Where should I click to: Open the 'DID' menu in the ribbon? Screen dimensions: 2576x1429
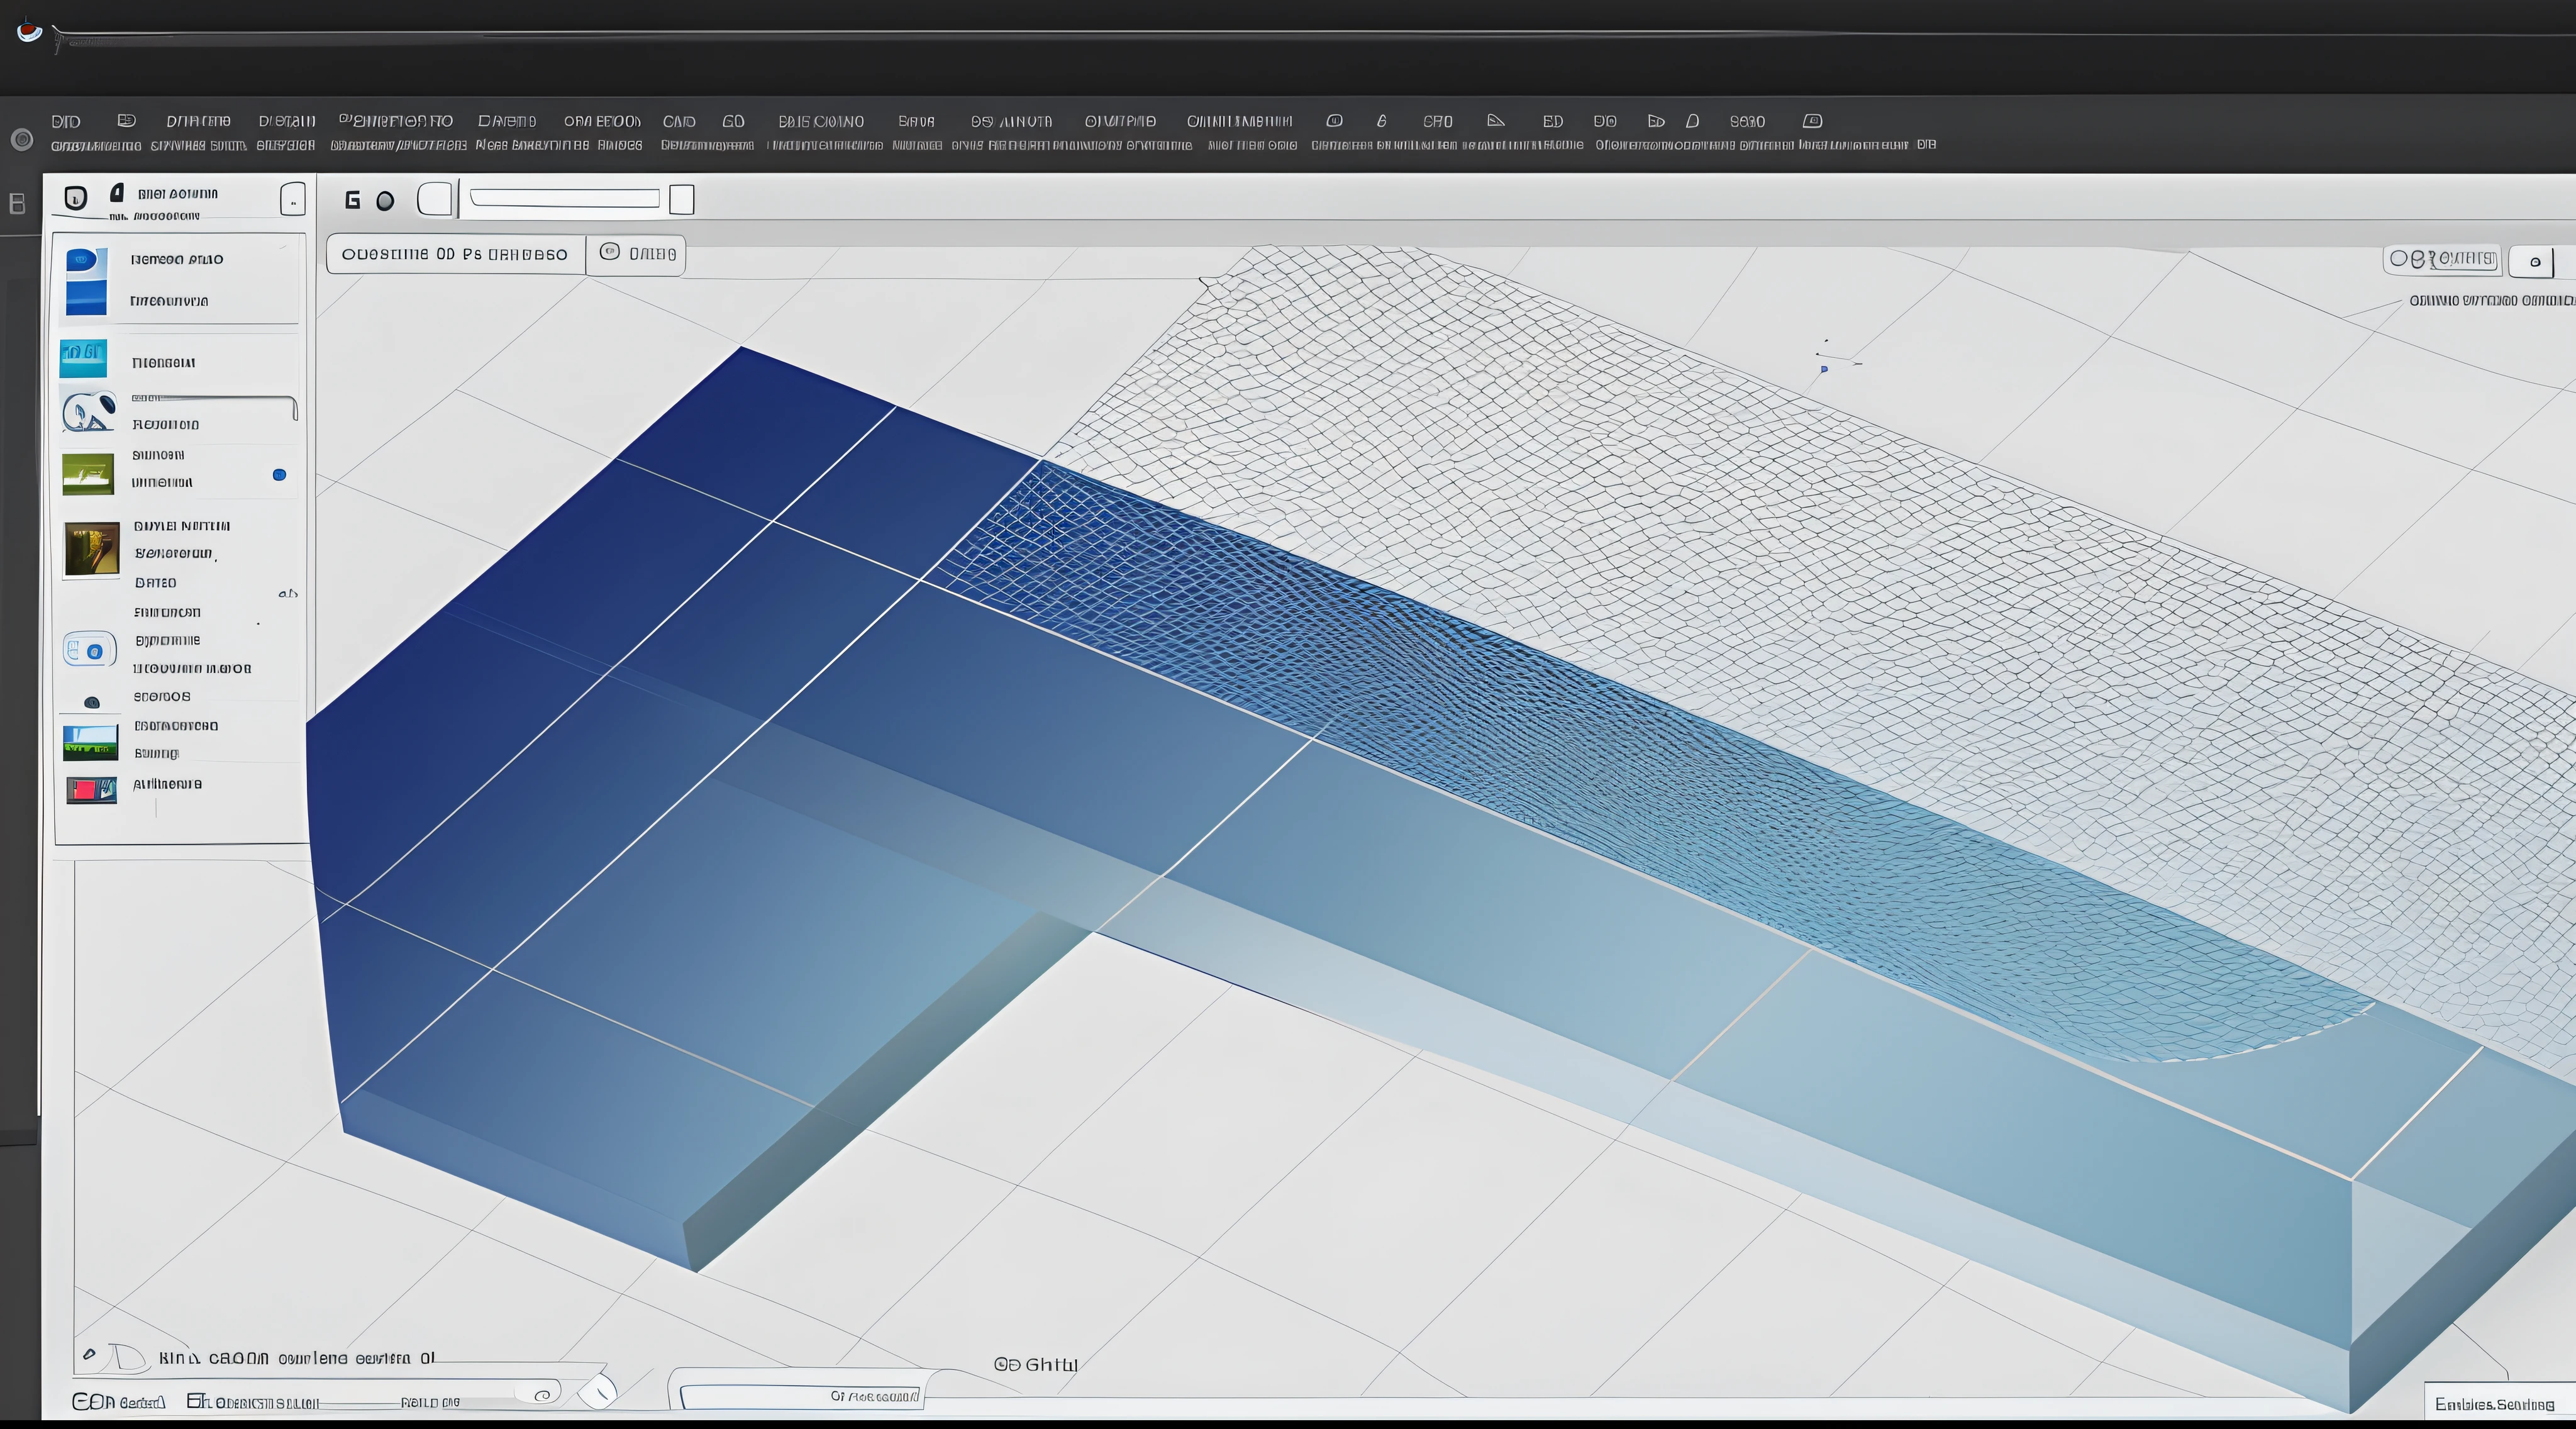click(66, 121)
